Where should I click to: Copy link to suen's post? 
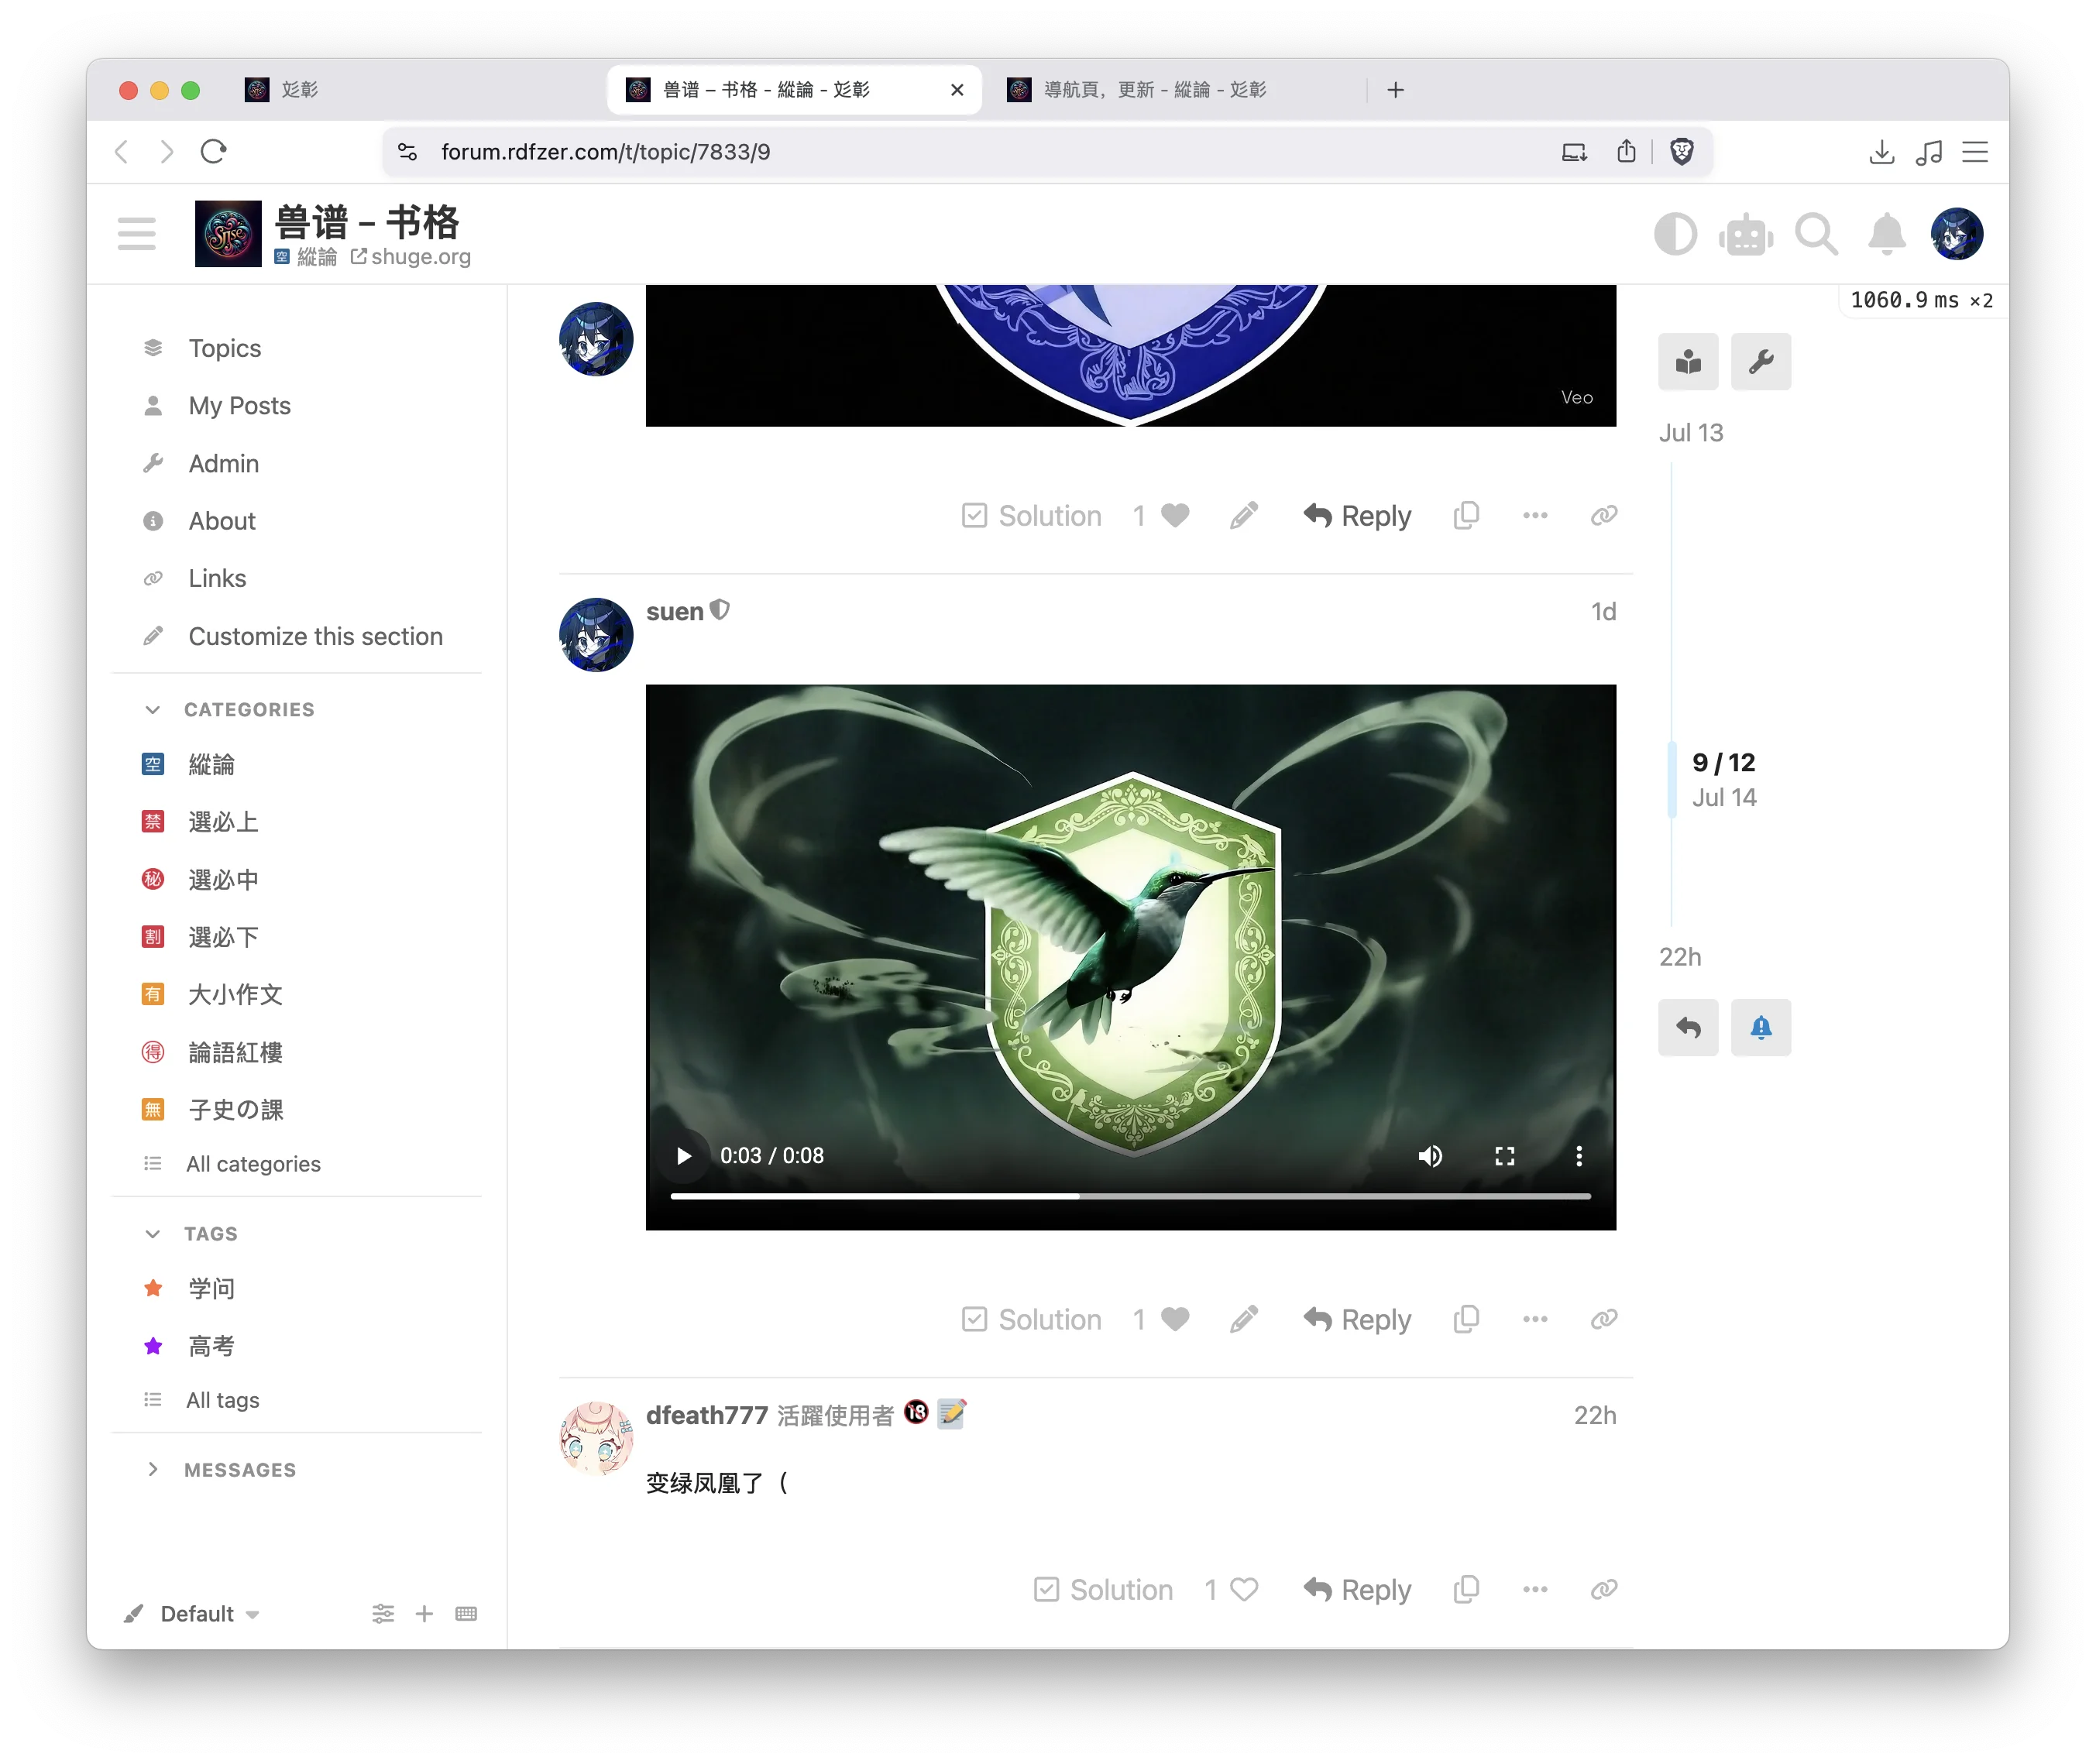[x=1603, y=1319]
